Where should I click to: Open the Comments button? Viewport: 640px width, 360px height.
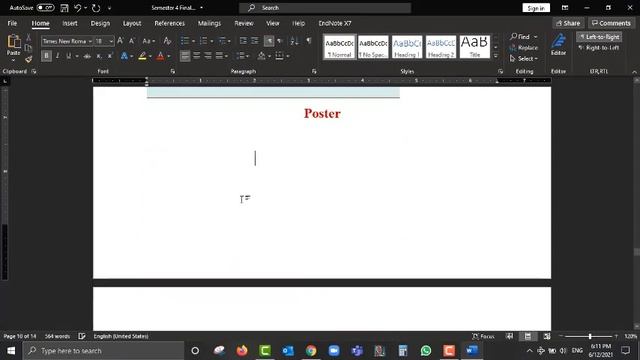coord(611,23)
